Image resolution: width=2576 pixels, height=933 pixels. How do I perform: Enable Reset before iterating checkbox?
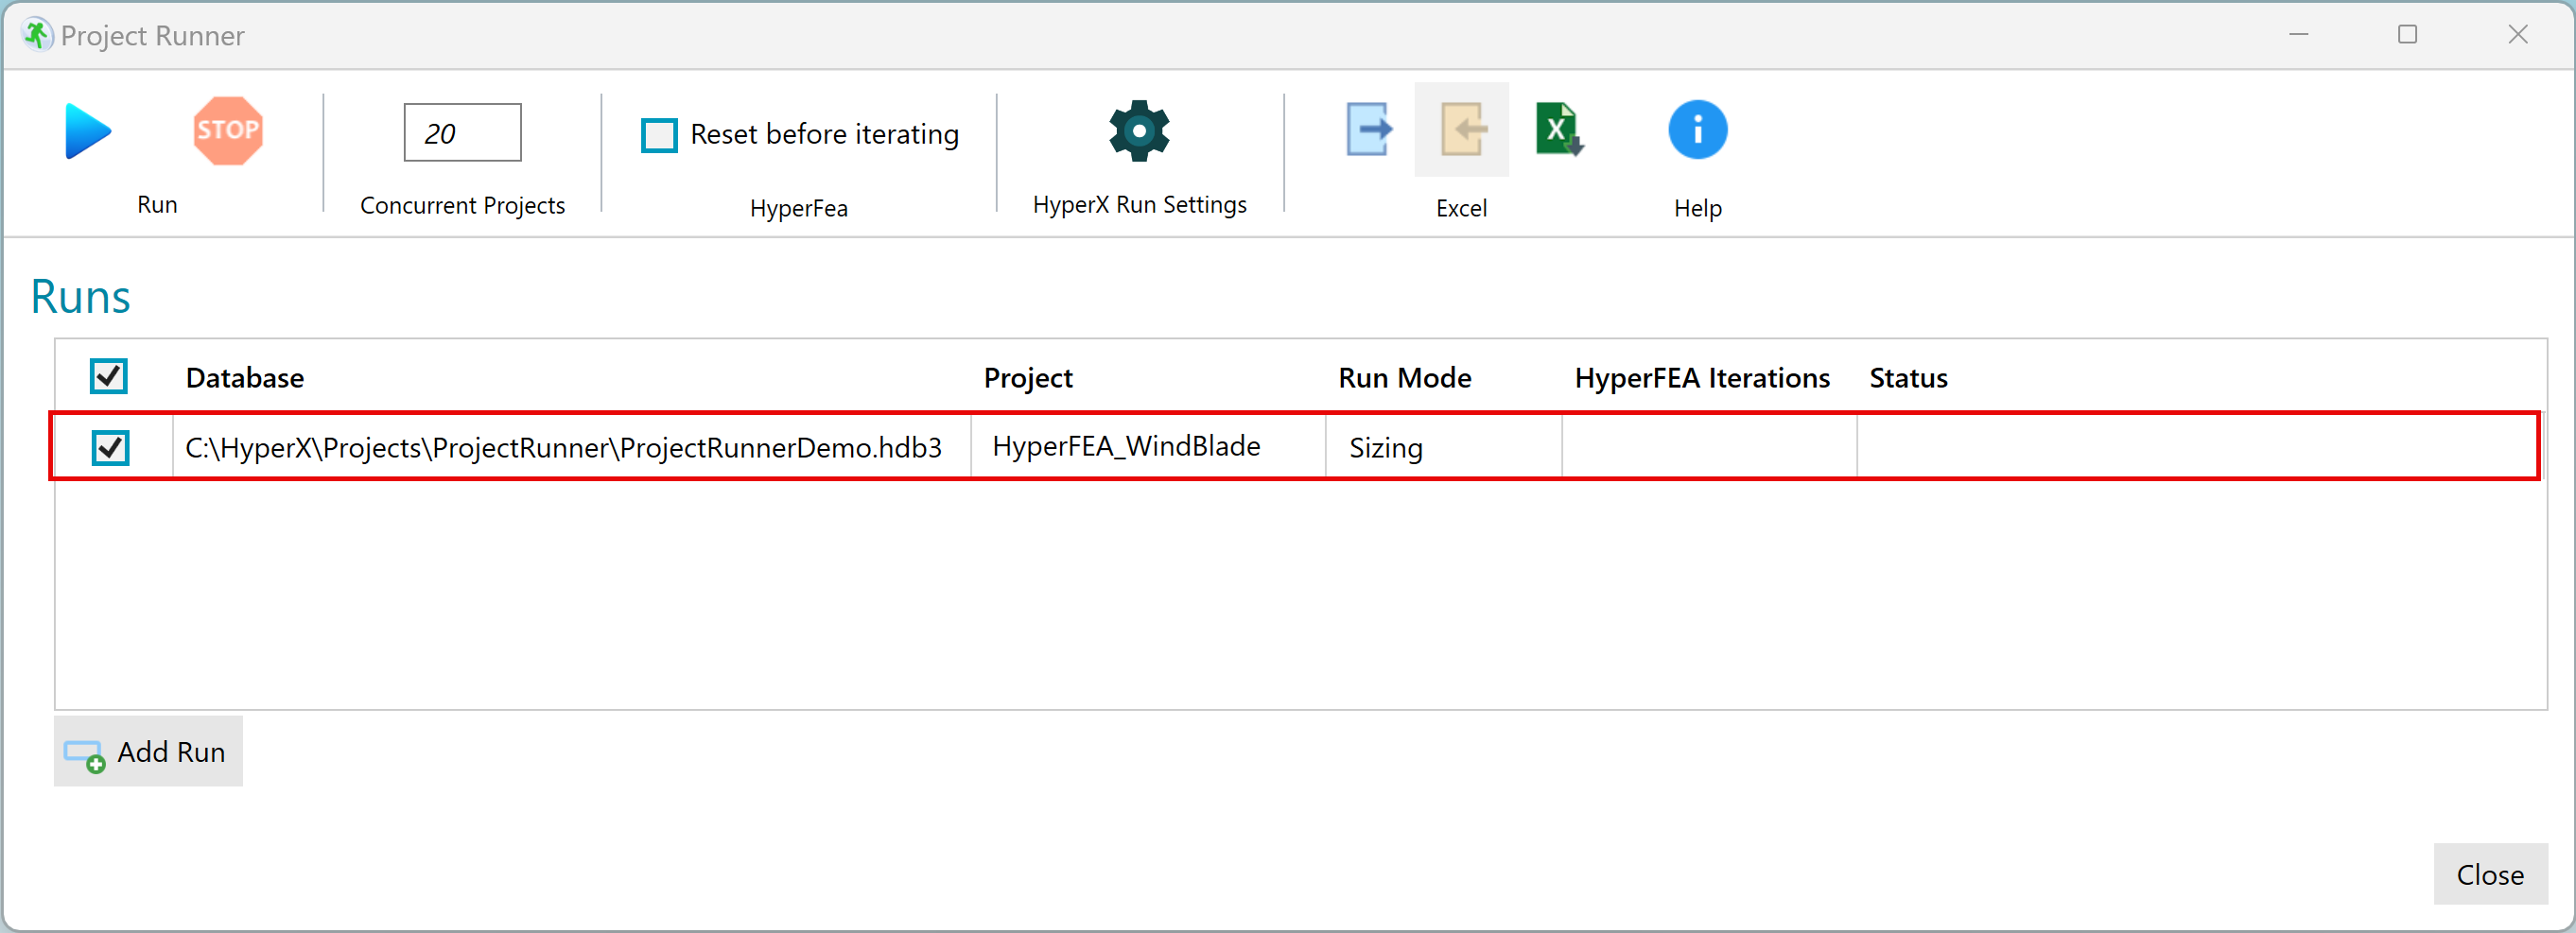[659, 135]
